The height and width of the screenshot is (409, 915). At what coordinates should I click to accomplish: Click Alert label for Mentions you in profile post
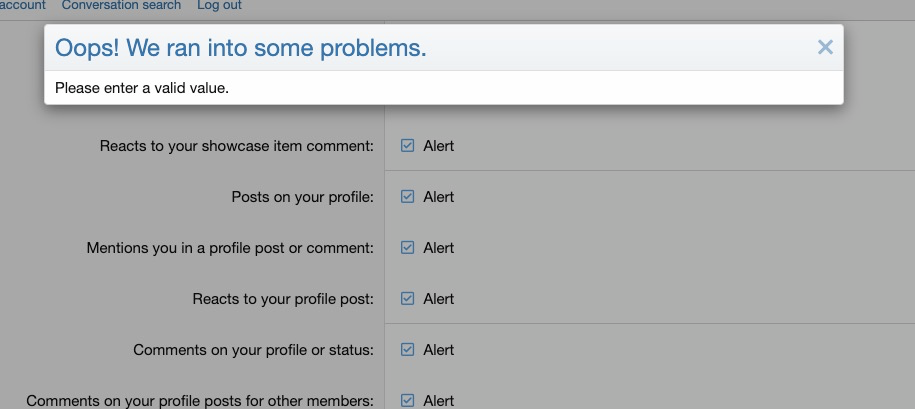point(439,247)
